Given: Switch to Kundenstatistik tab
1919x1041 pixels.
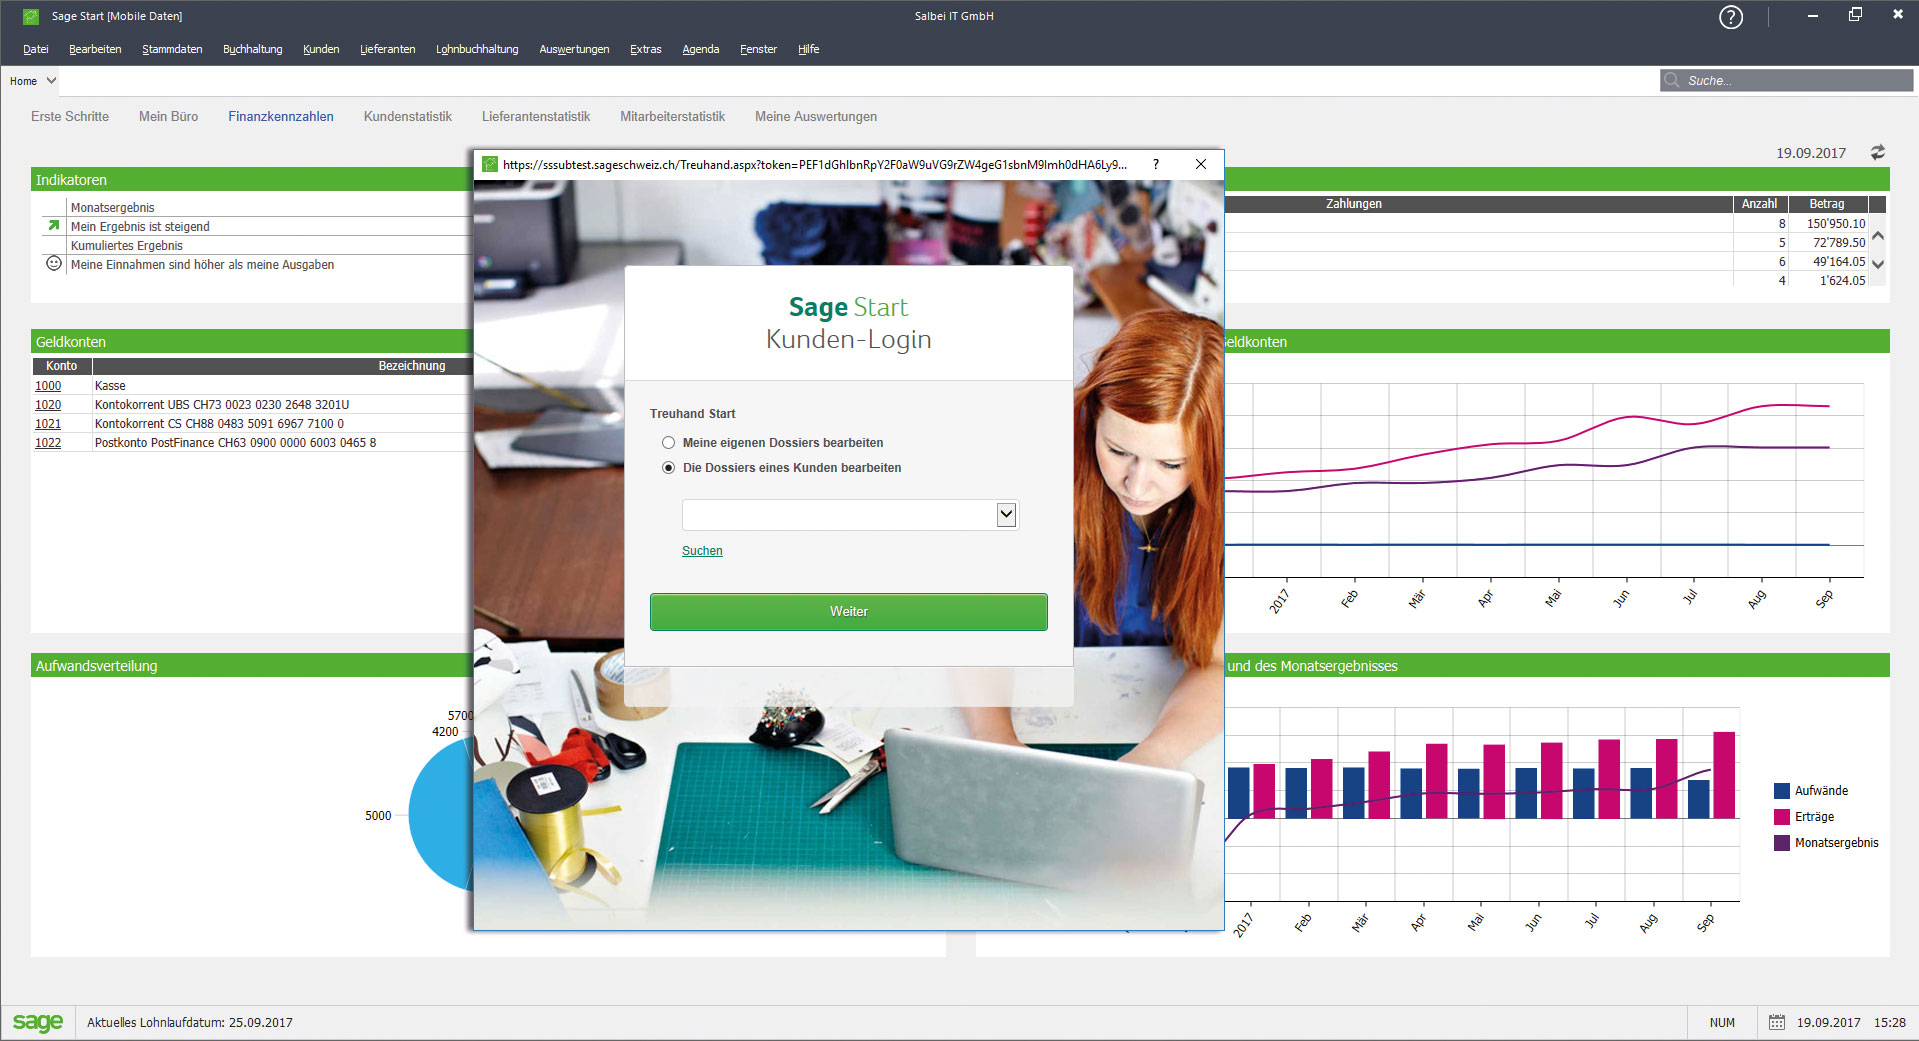Looking at the screenshot, I should coord(408,116).
